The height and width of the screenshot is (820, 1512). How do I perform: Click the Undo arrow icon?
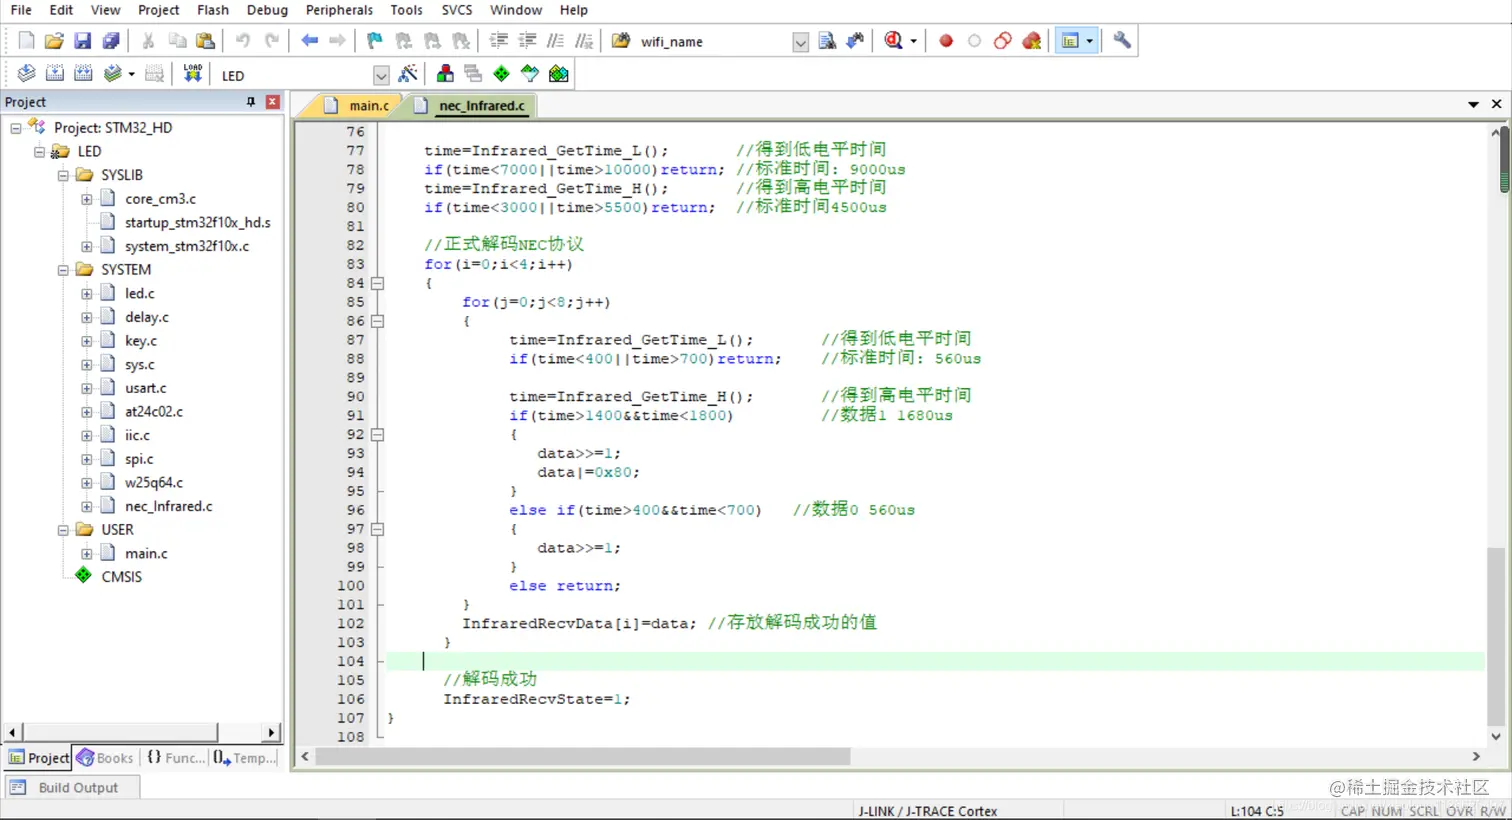[x=243, y=41]
